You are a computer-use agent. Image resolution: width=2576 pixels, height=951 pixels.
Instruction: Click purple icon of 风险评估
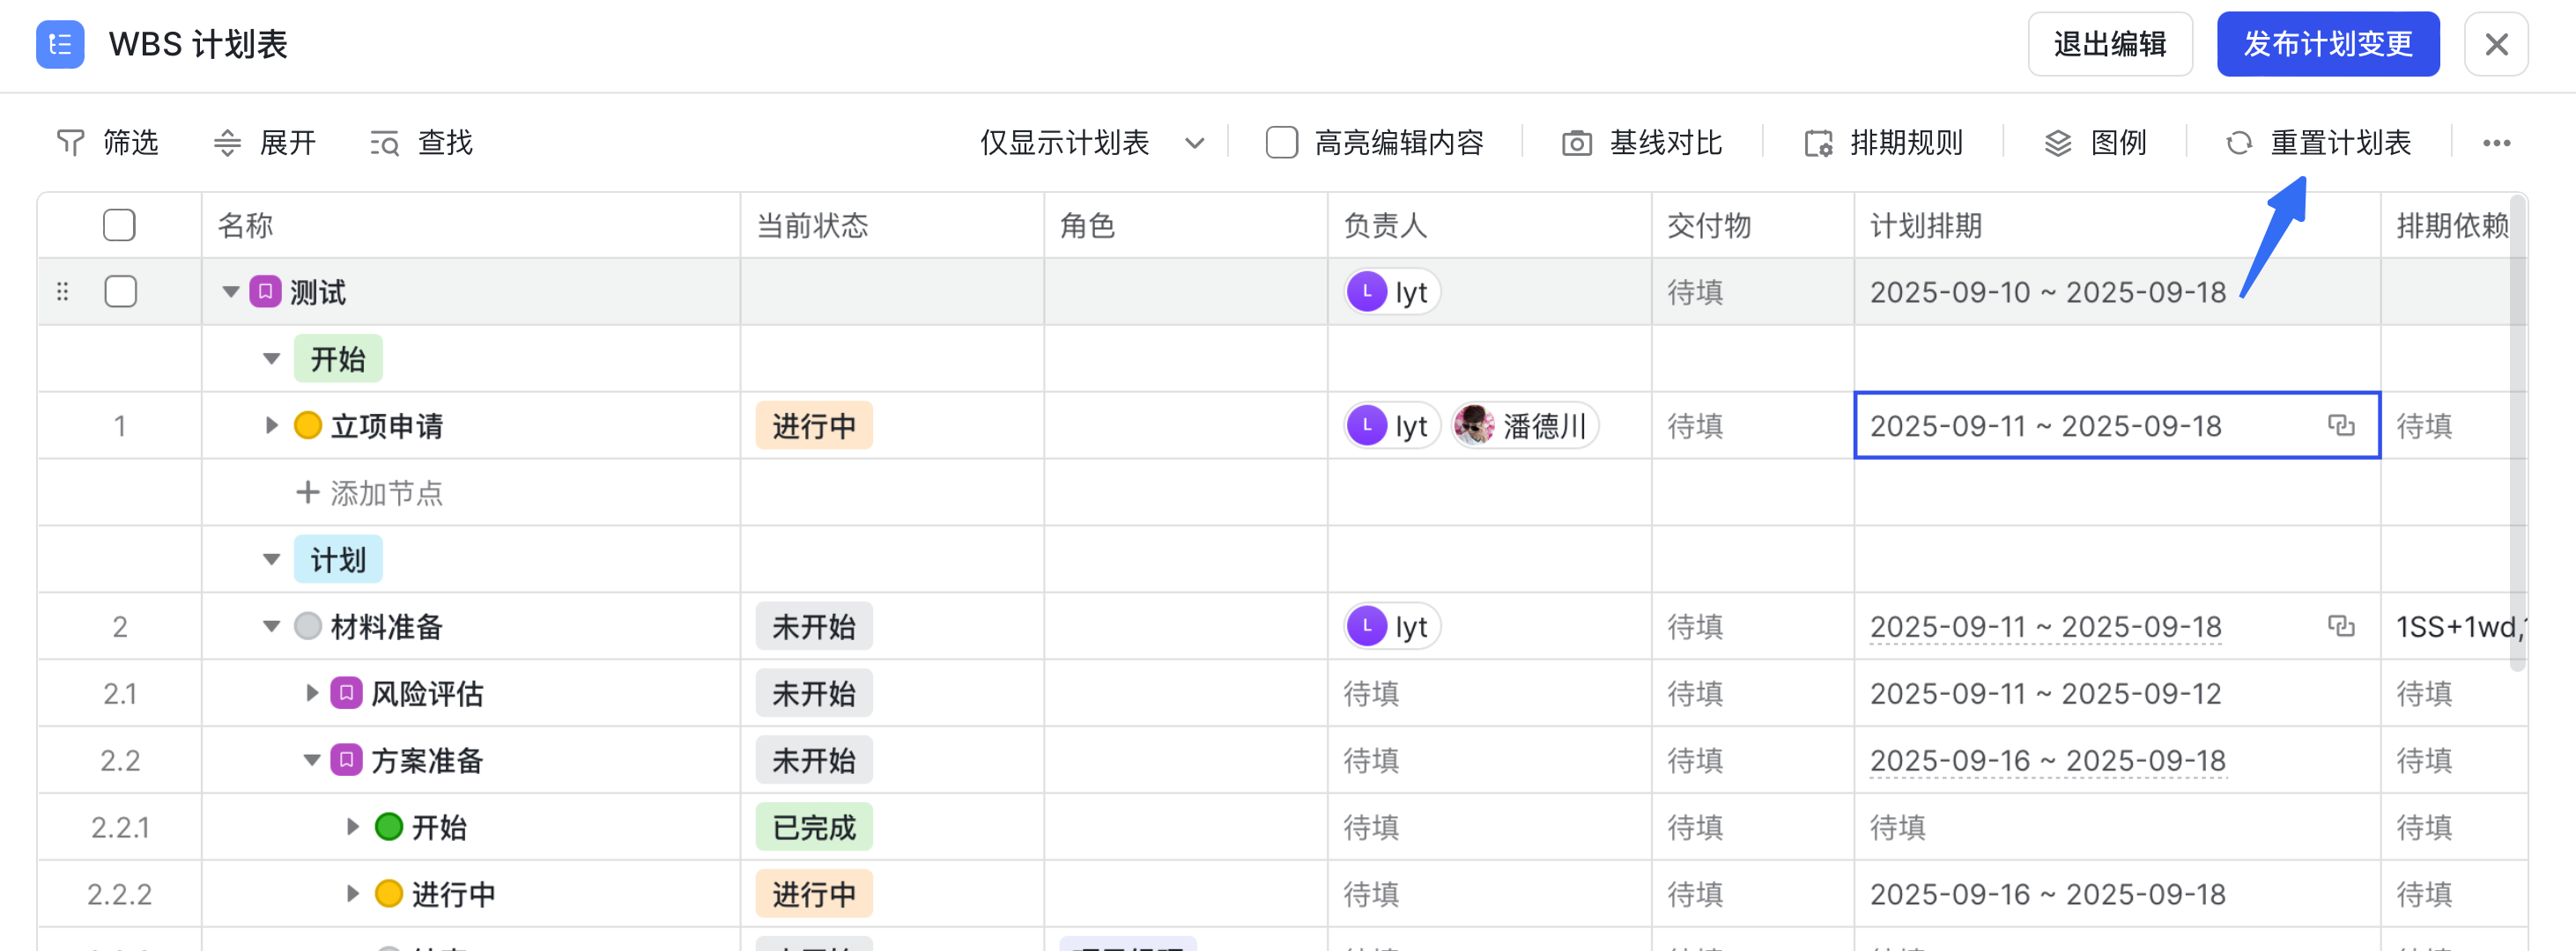click(x=346, y=693)
